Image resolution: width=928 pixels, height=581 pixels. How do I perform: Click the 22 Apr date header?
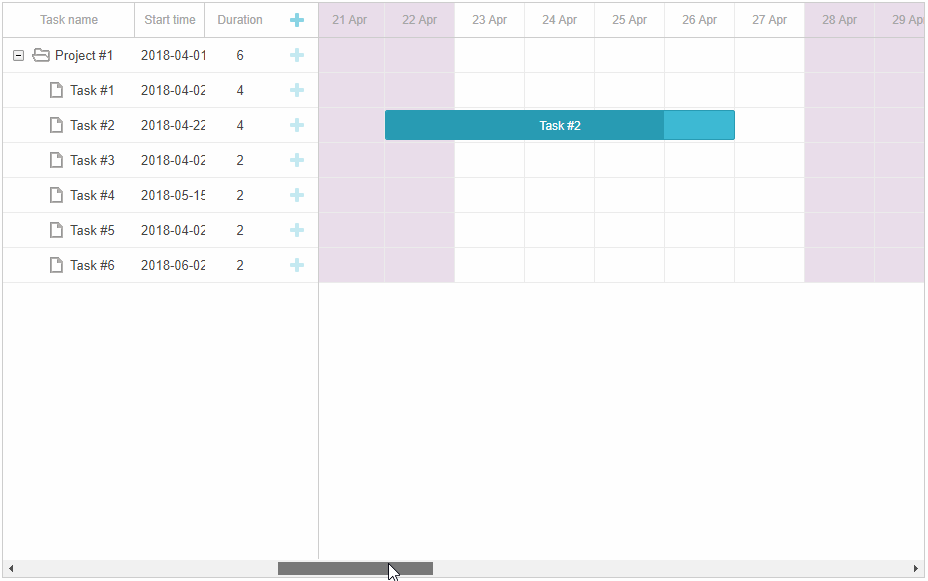click(420, 20)
